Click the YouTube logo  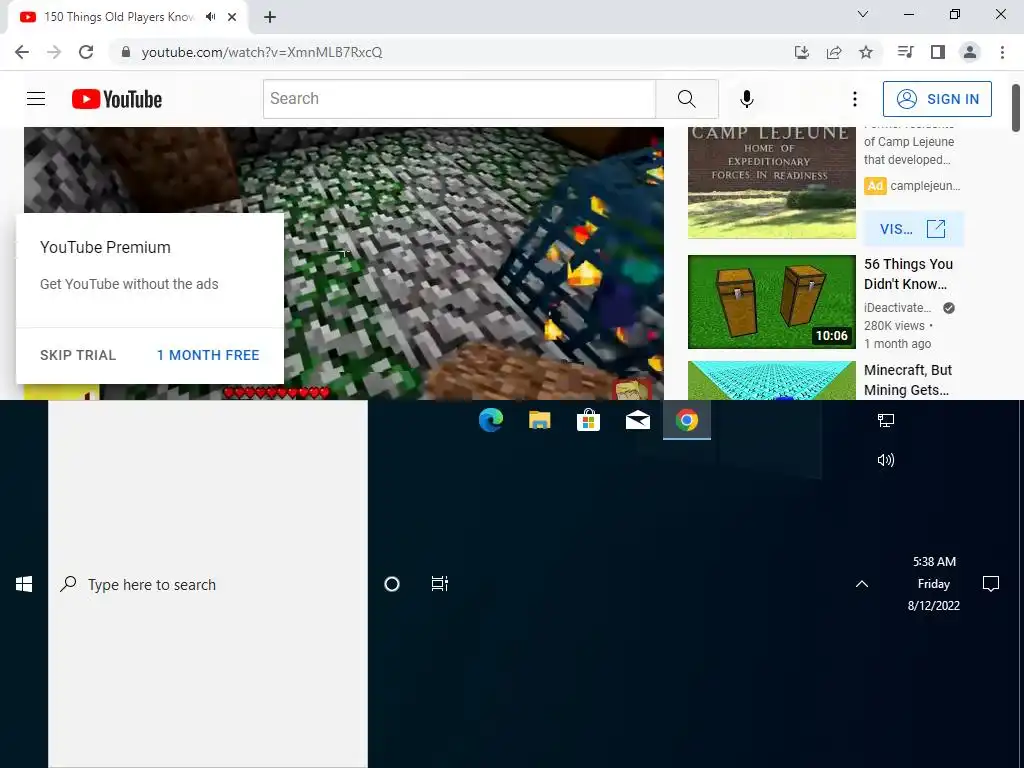click(117, 99)
